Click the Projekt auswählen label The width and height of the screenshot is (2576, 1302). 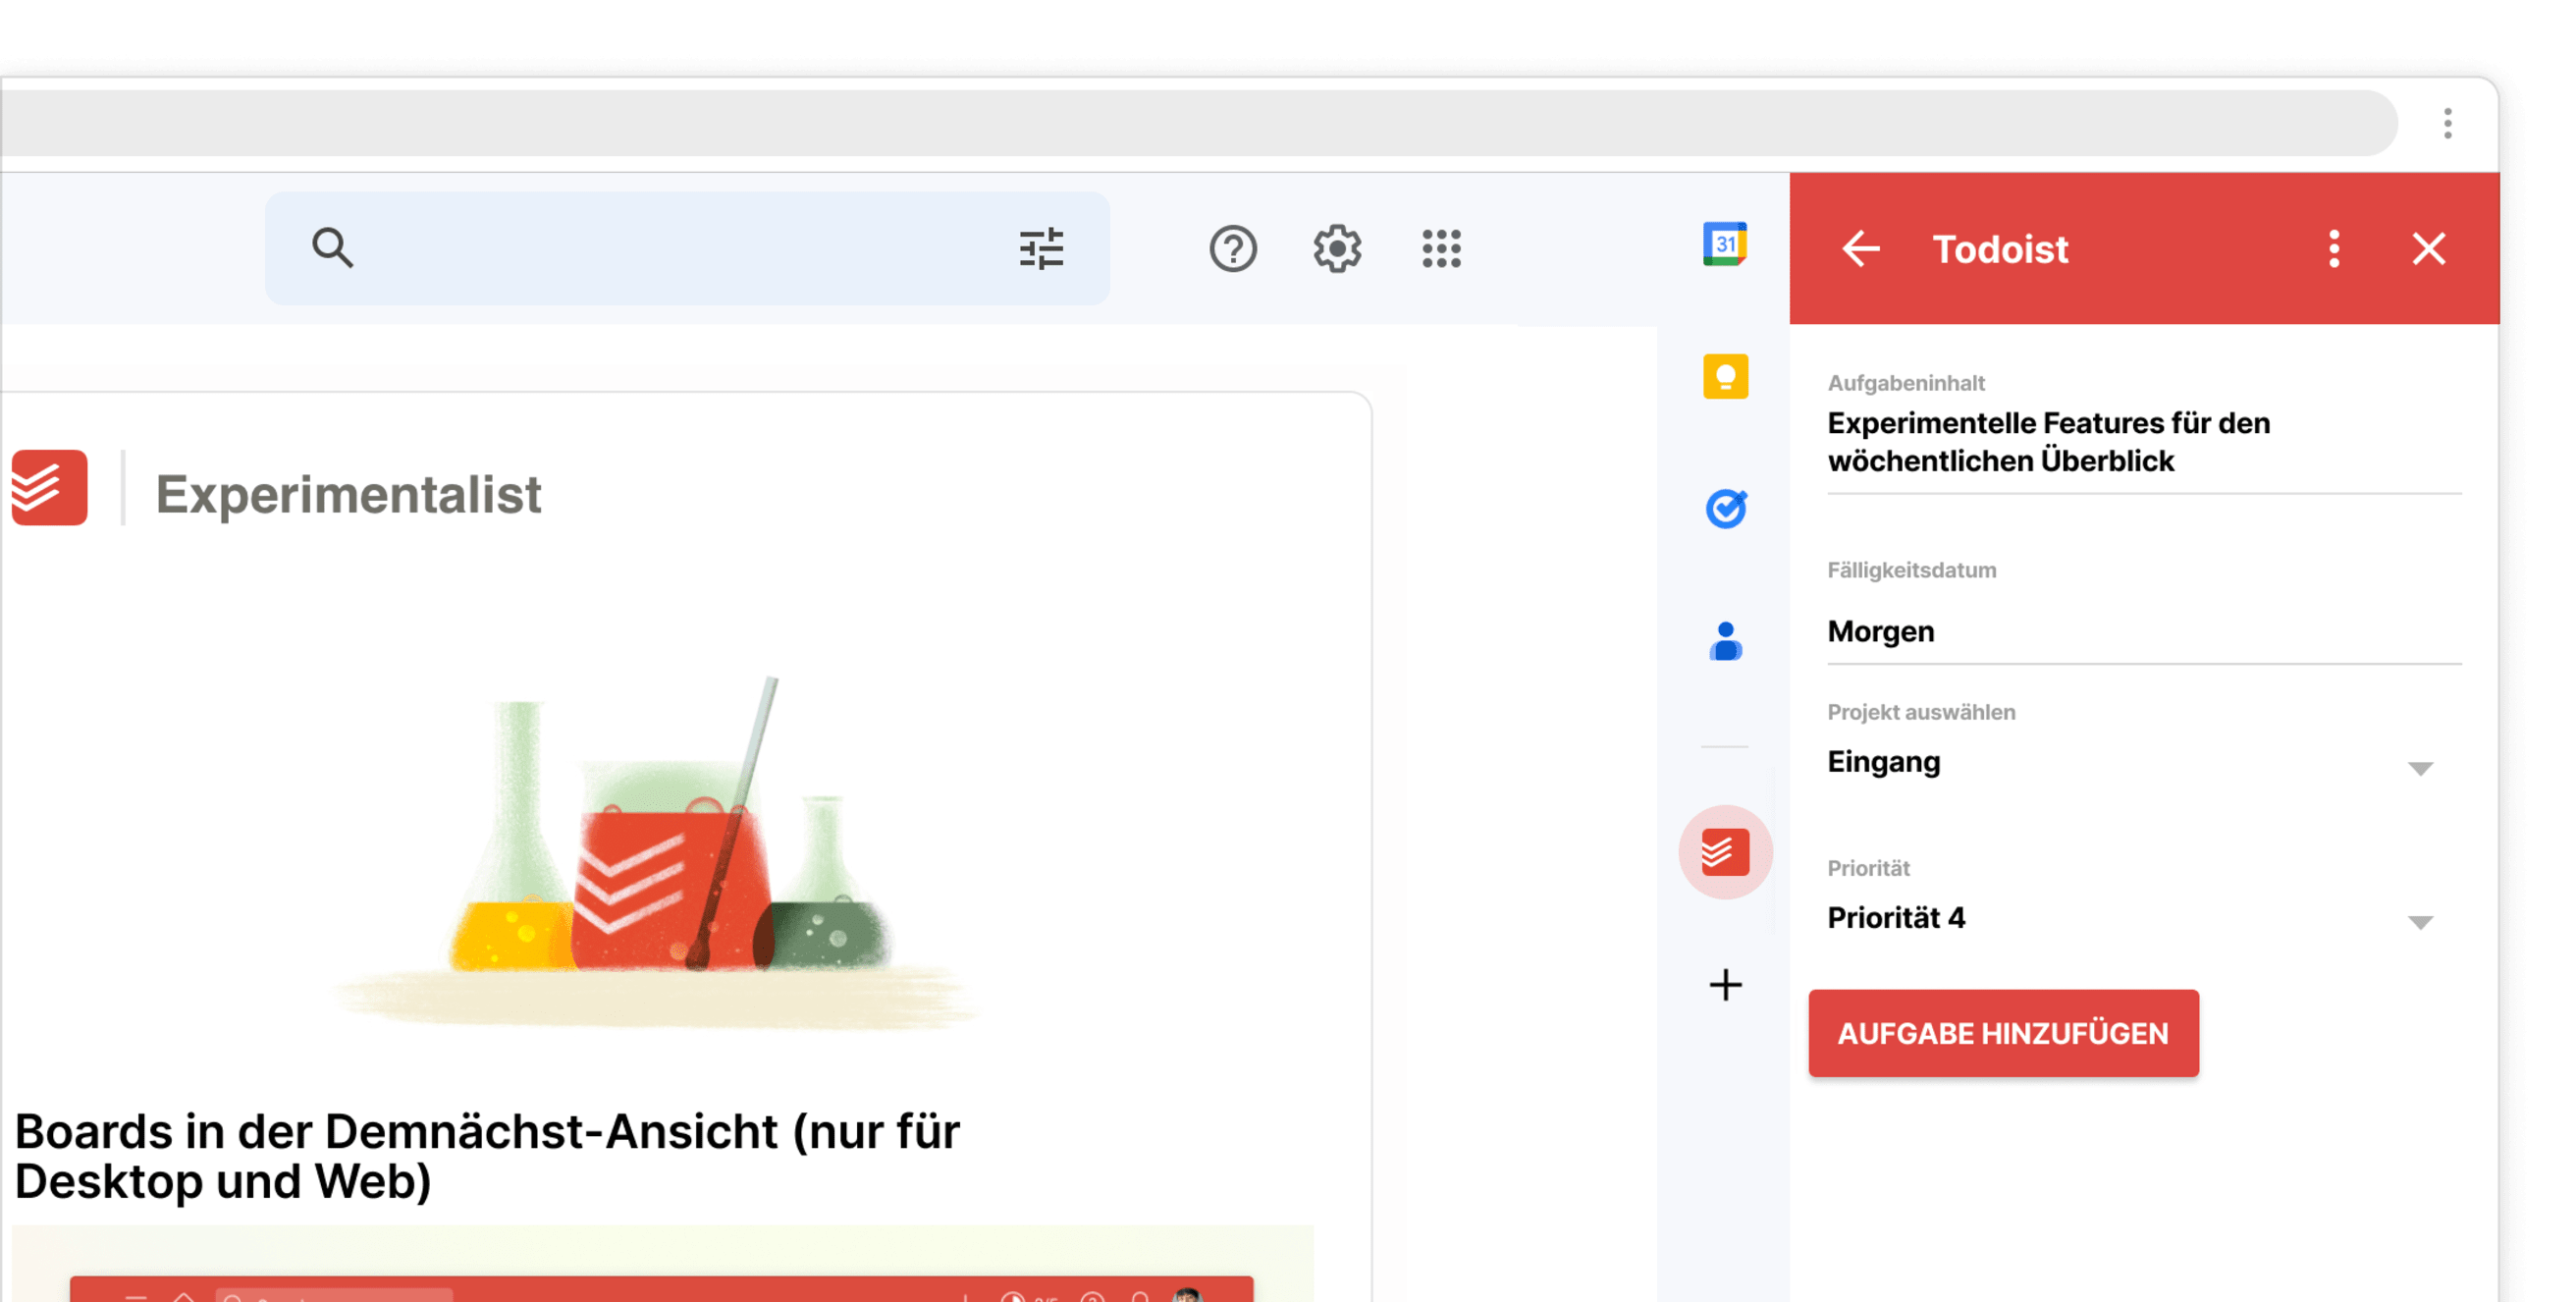(x=1921, y=712)
